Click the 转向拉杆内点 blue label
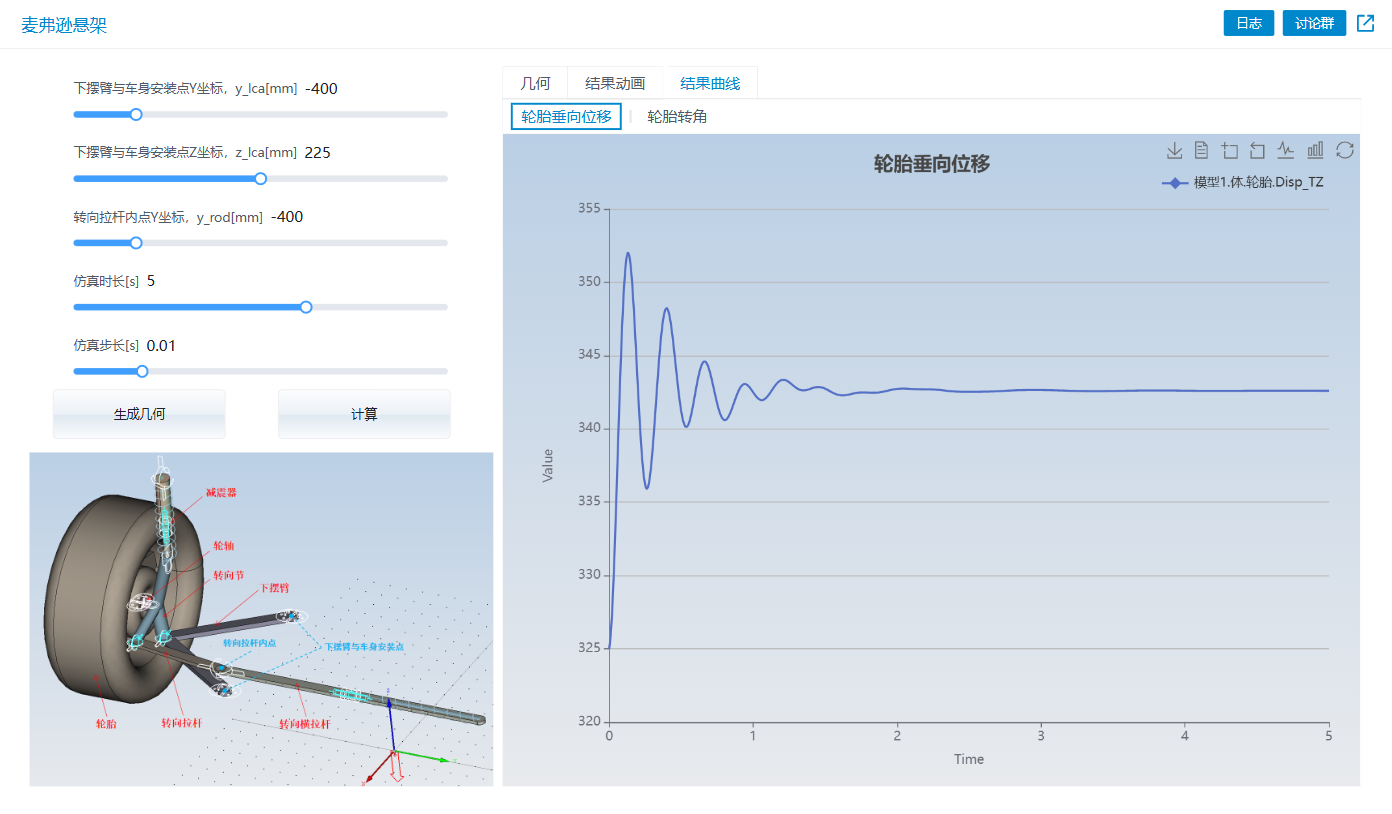1392x814 pixels. coord(249,643)
